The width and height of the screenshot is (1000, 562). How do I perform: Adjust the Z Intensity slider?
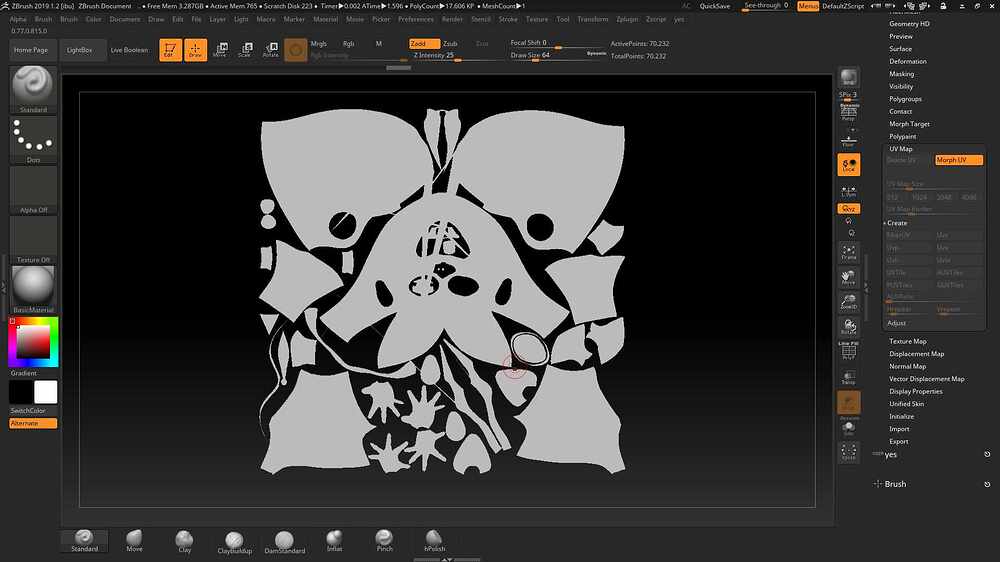(455, 56)
